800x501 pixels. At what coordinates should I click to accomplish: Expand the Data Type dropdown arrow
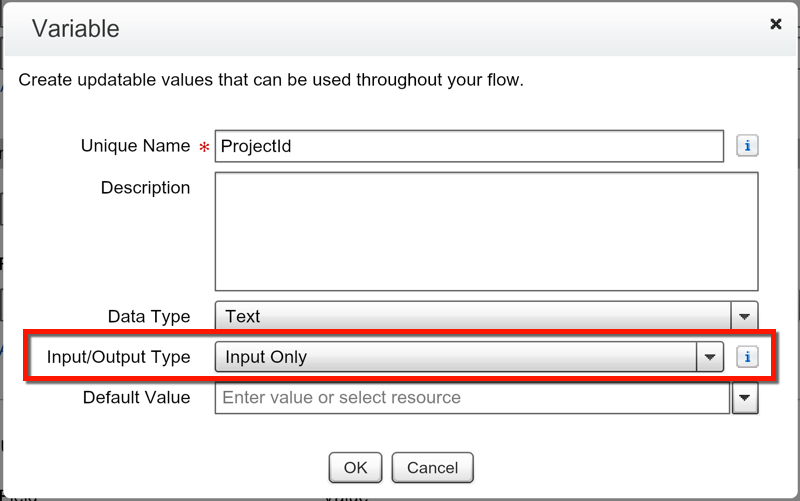pos(745,316)
